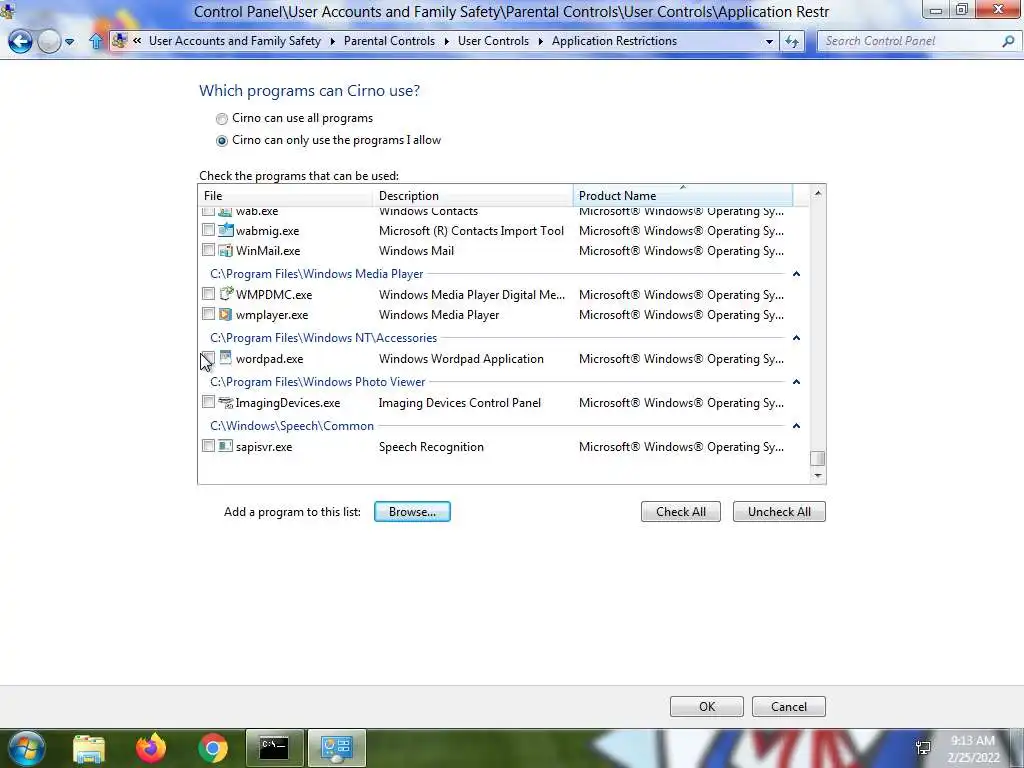Confirm with the OK button
Viewport: 1024px width, 768px height.
[x=707, y=707]
